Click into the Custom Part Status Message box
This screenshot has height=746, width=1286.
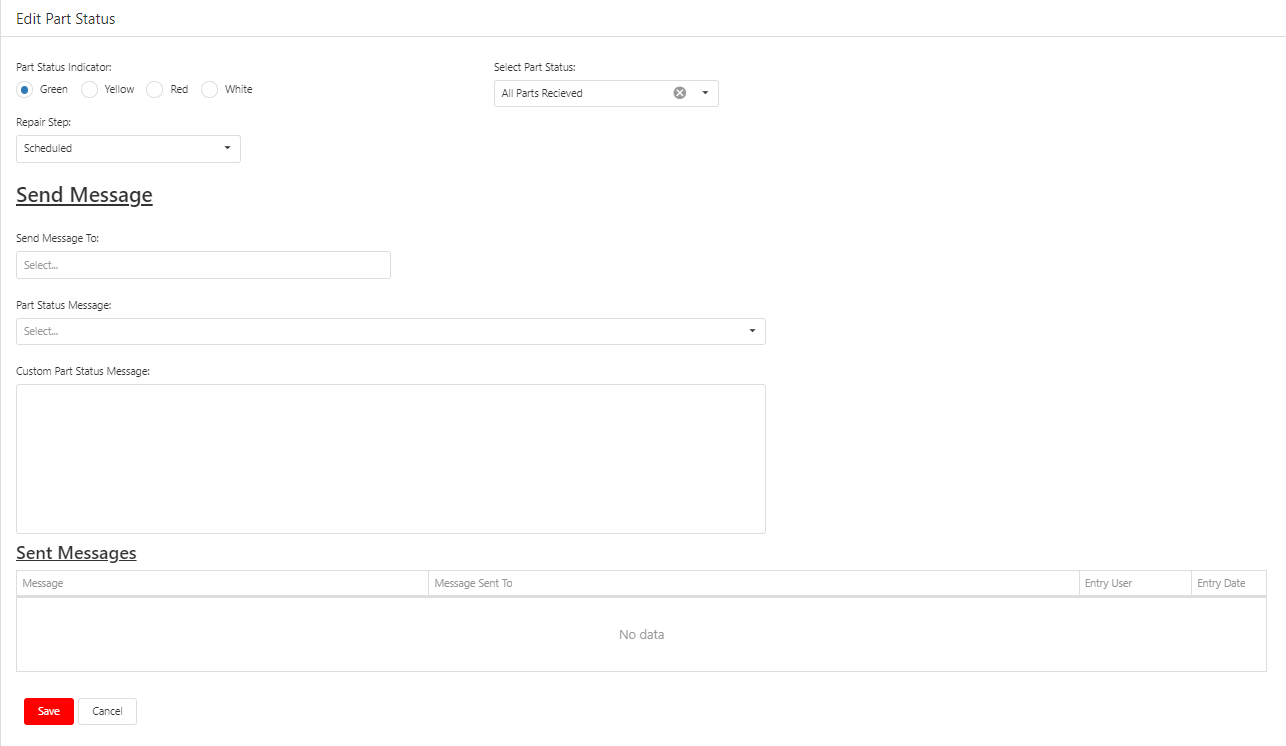coord(390,458)
